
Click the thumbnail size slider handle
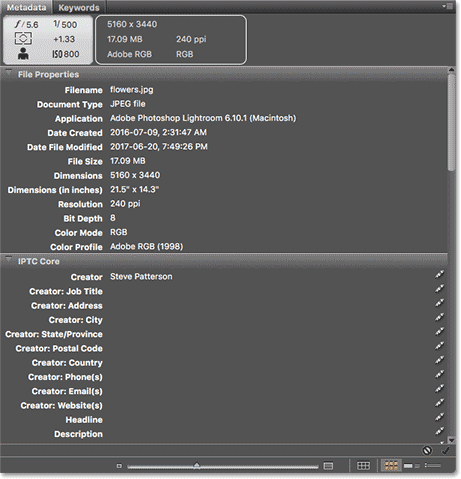pos(197,465)
